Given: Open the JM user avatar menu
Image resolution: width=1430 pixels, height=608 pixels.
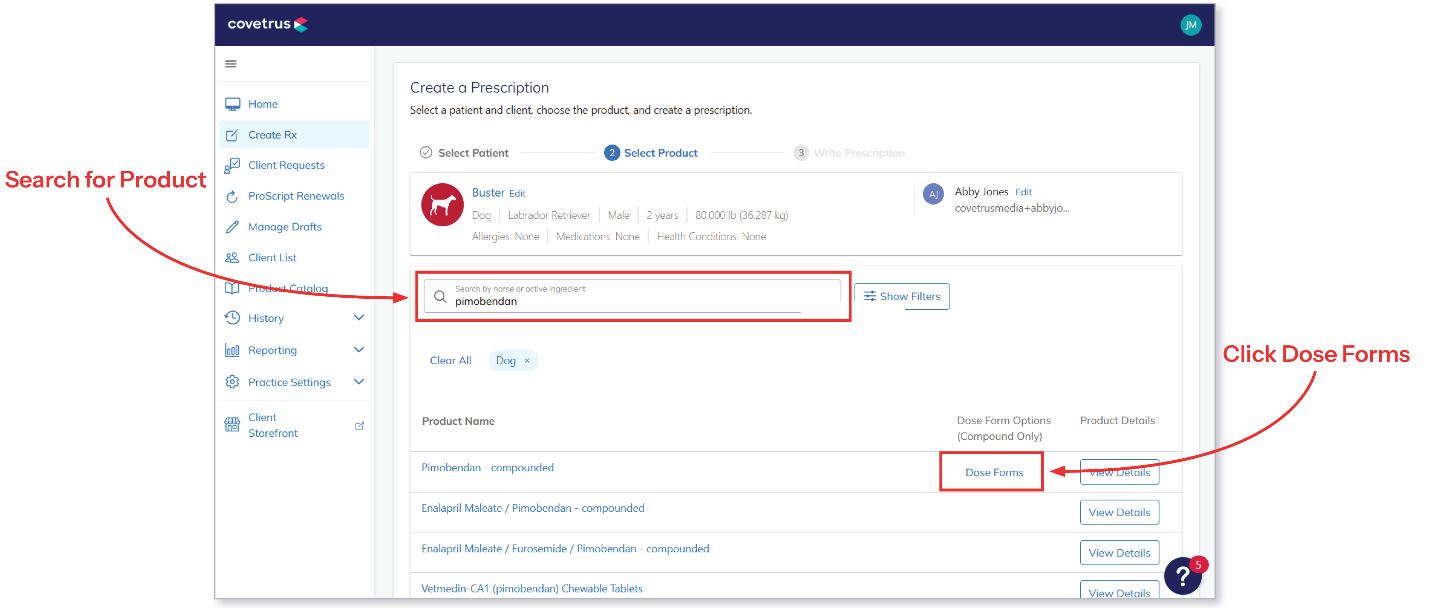Looking at the screenshot, I should click(x=1190, y=26).
